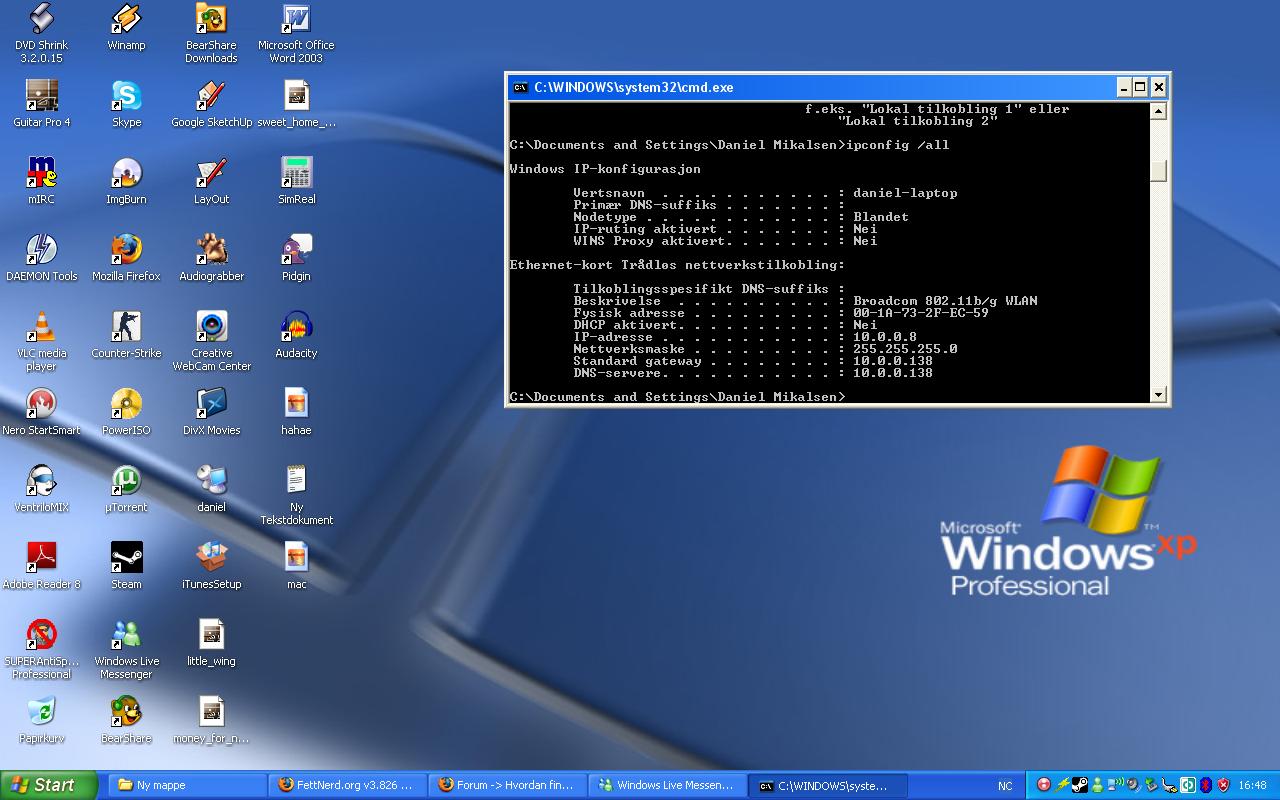1280x800 pixels.
Task: Switch to the Ny mappe taskbar window
Action: click(185, 785)
